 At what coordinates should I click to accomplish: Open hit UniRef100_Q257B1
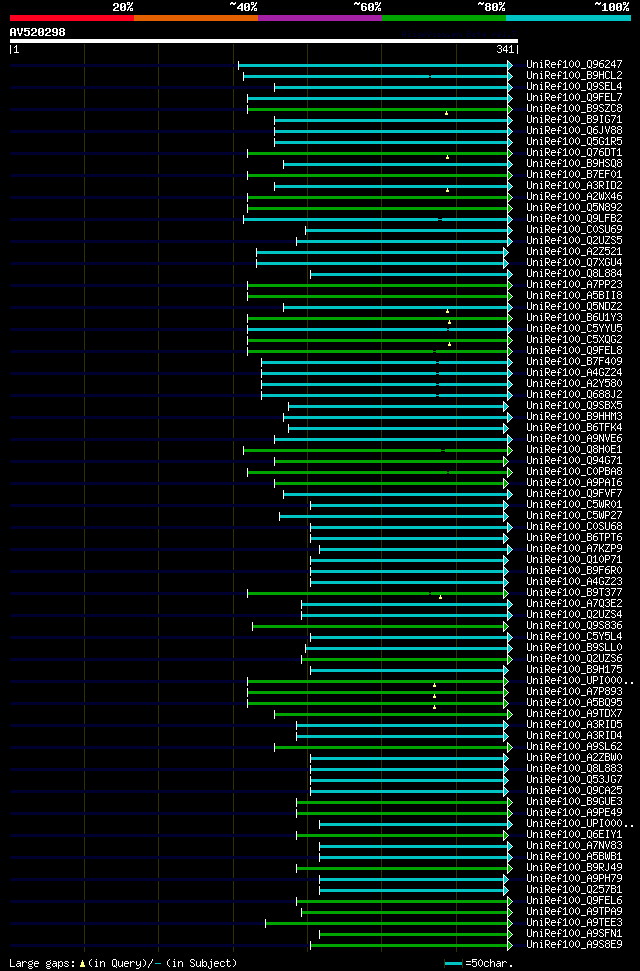click(x=574, y=890)
